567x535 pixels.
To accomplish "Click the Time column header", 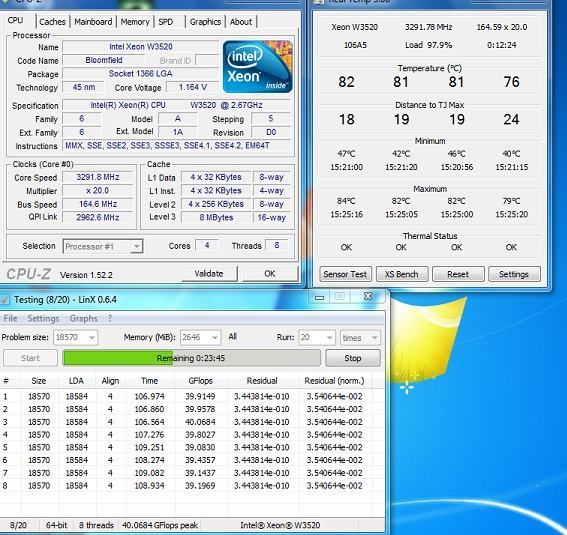I will (149, 381).
